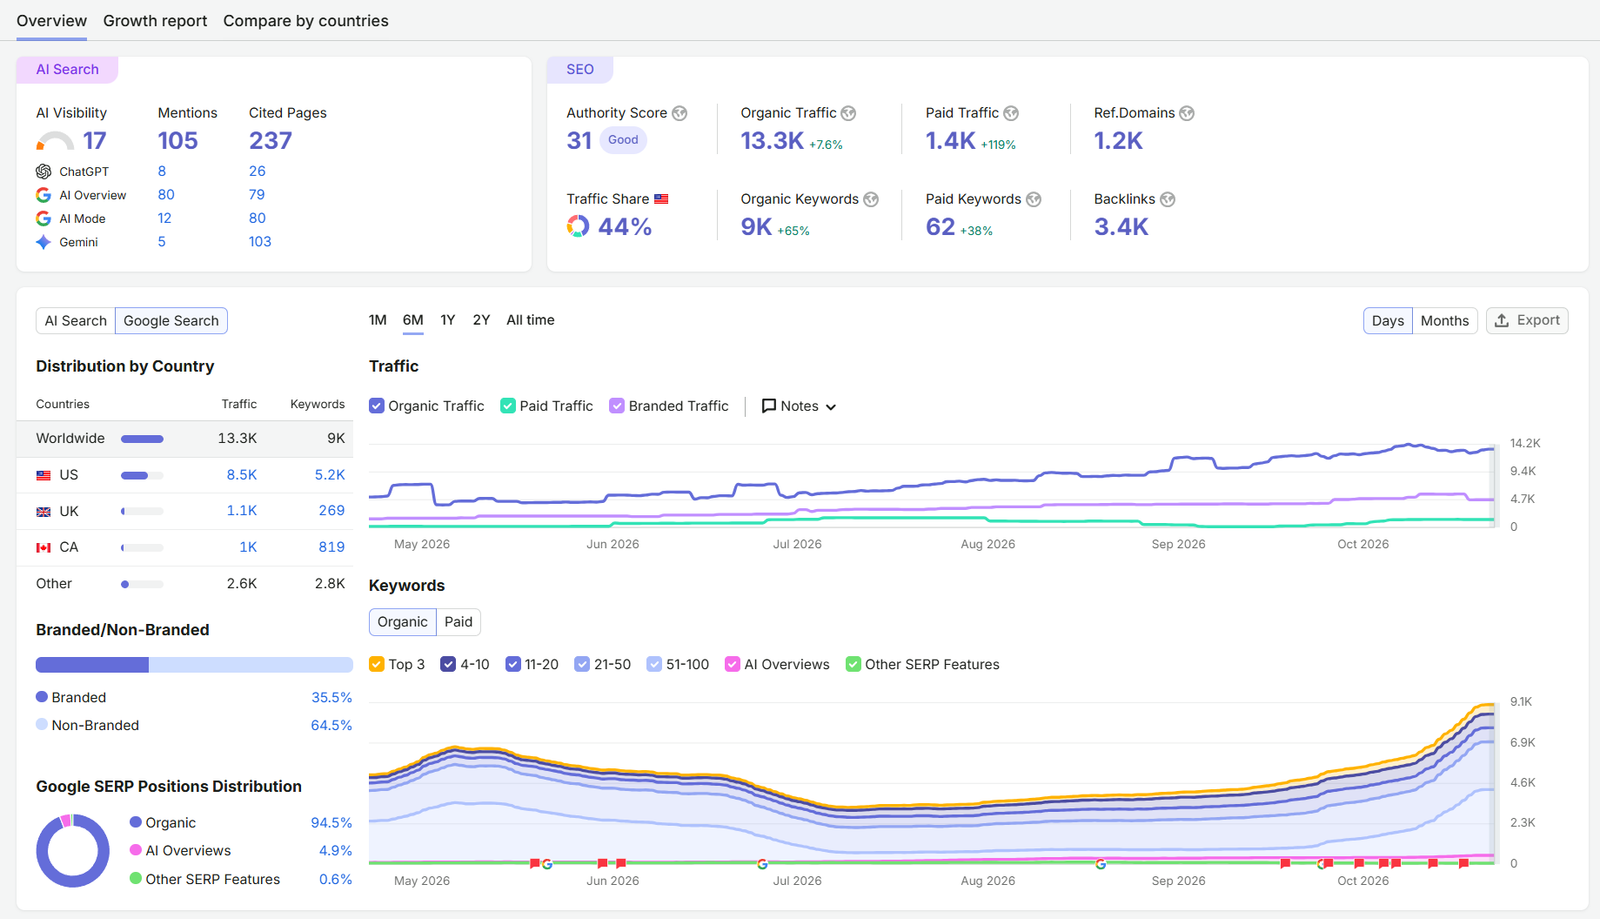Switch the chart to Months view
This screenshot has height=919, width=1600.
coord(1445,321)
